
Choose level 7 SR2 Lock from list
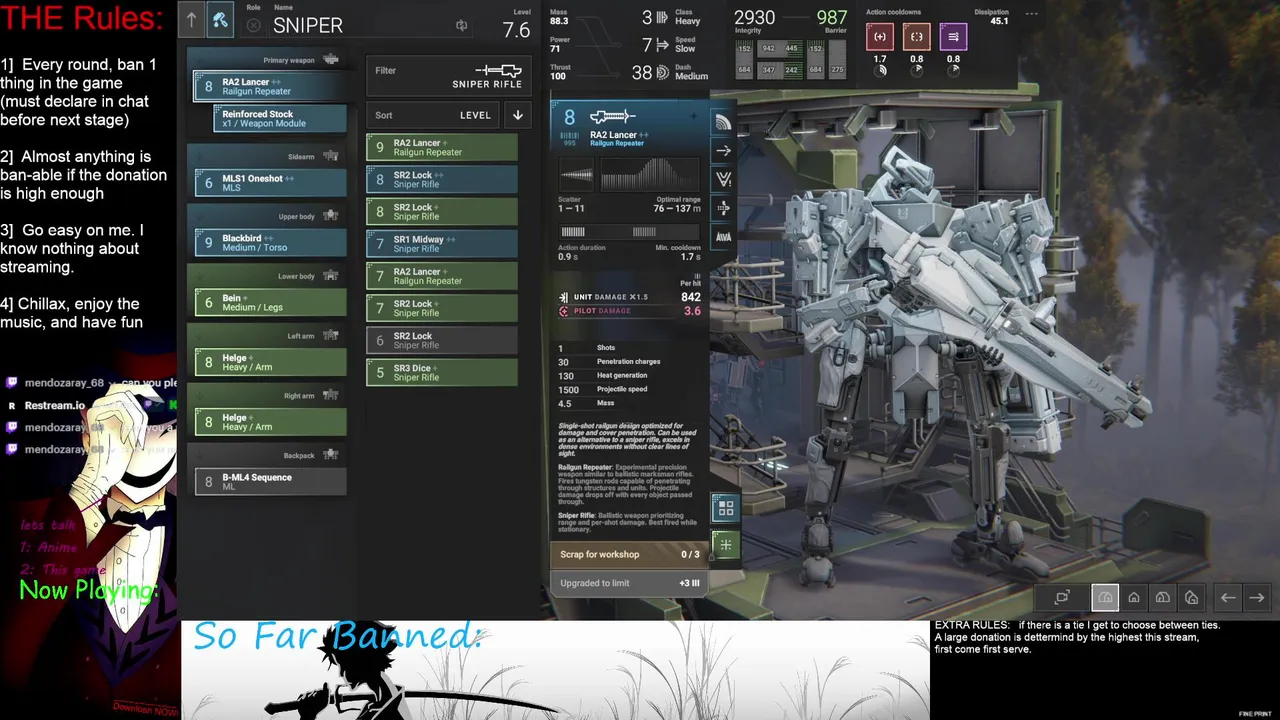tap(442, 308)
